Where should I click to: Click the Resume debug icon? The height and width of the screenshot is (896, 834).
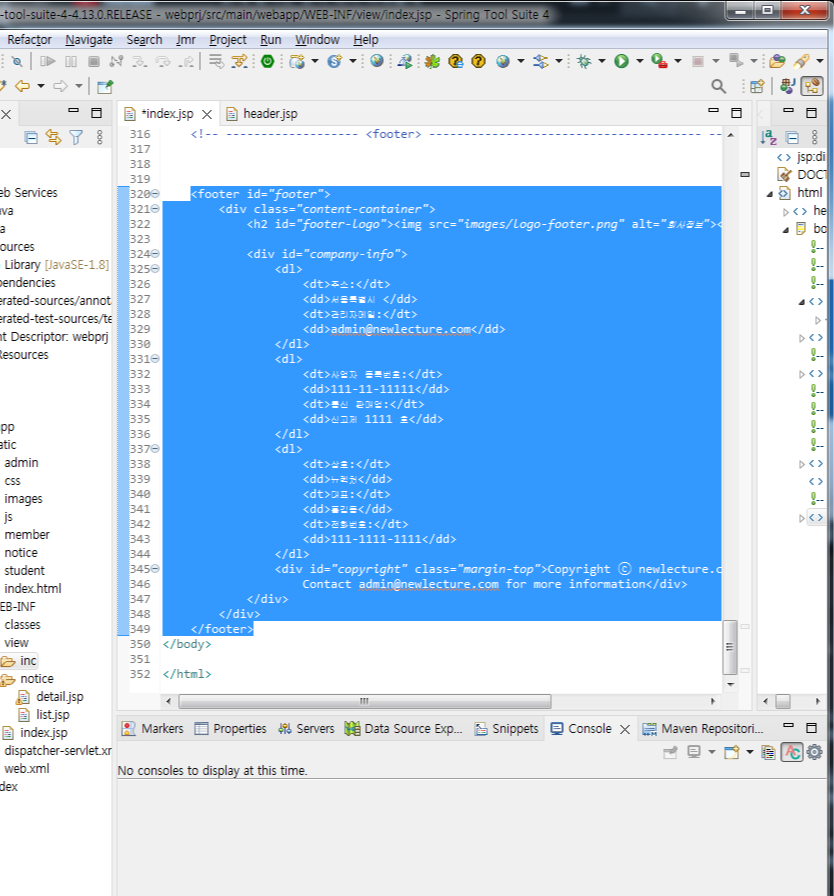click(48, 61)
